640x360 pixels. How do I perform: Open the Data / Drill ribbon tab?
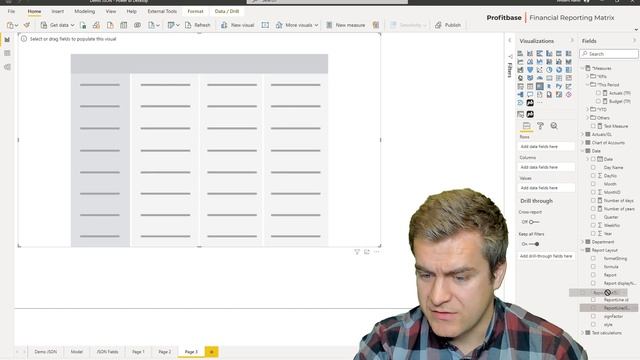(227, 11)
